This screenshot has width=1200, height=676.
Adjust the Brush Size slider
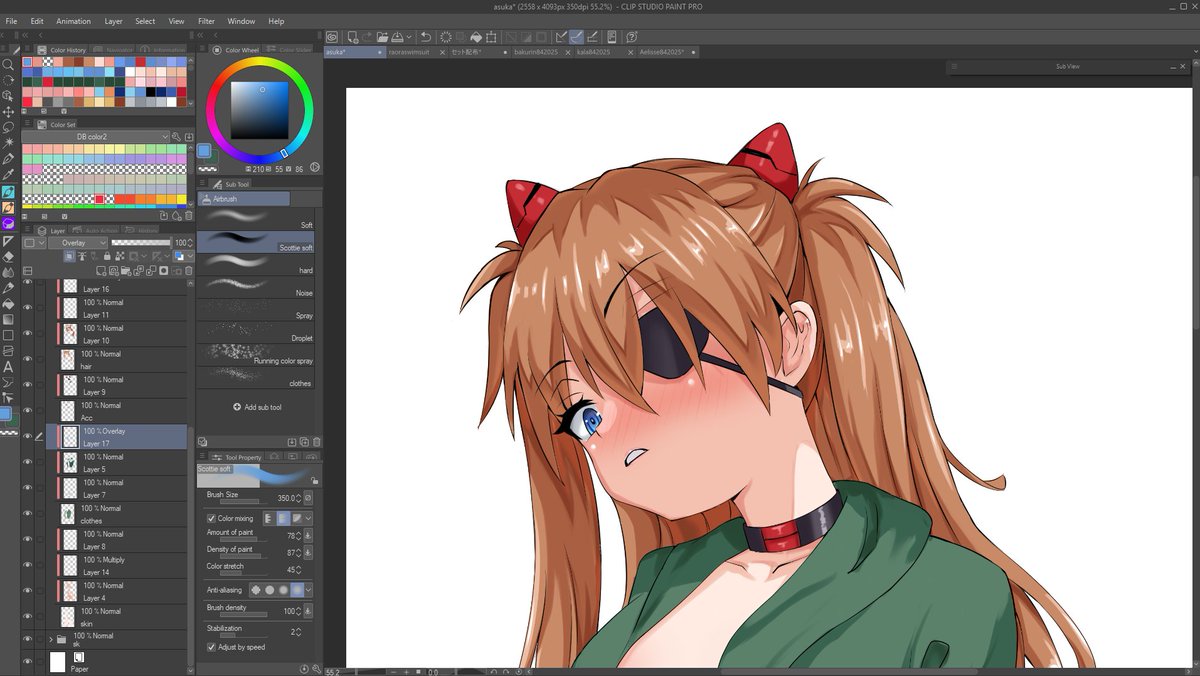click(240, 502)
